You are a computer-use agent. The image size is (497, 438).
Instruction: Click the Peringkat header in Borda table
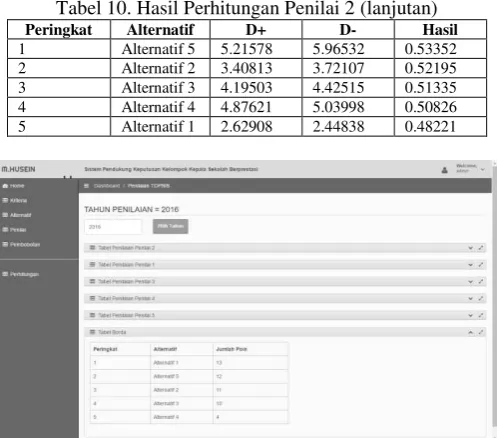pos(105,349)
